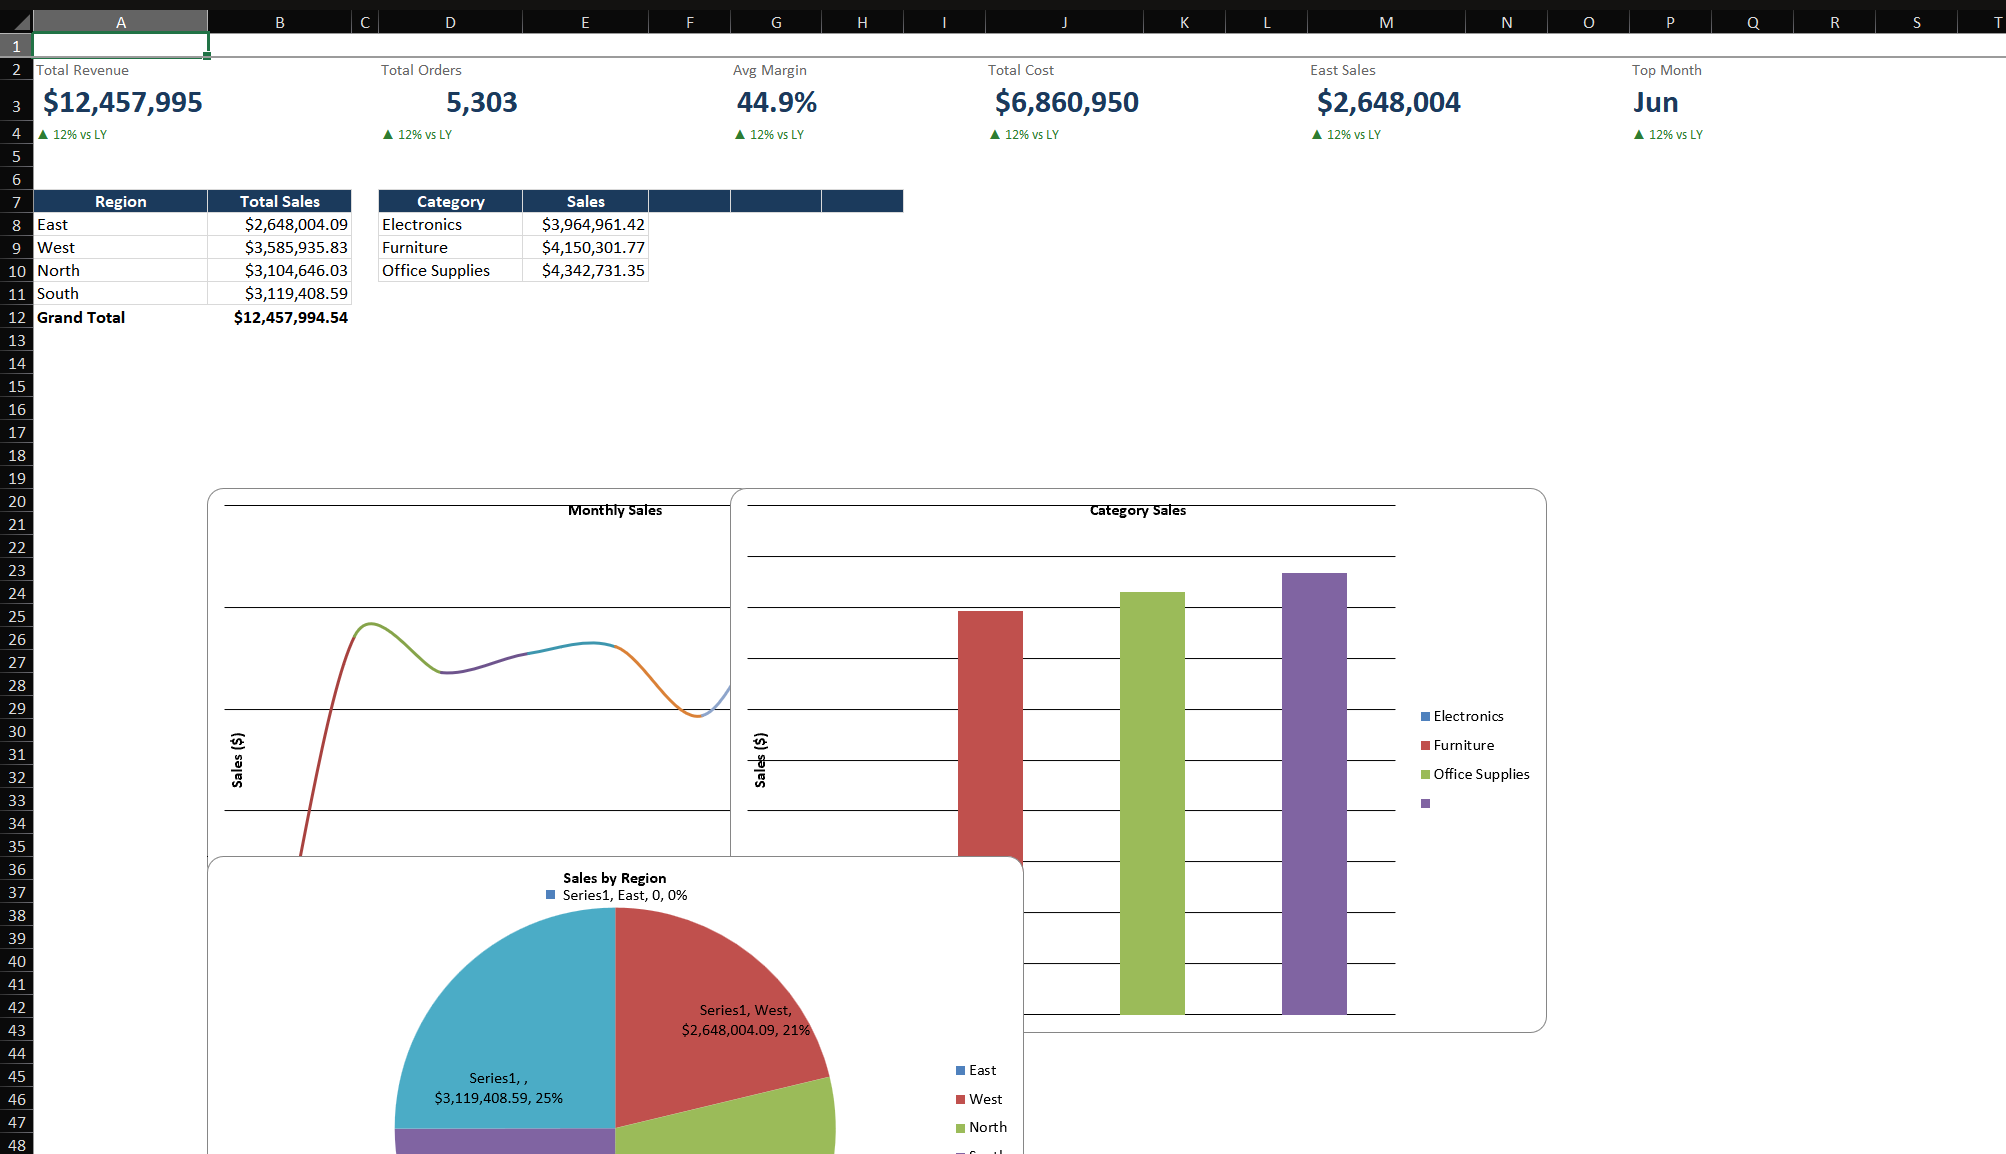Click the 12% vs LY indicator under Top Month
Screen dimensions: 2006x1154
[x=1668, y=134]
